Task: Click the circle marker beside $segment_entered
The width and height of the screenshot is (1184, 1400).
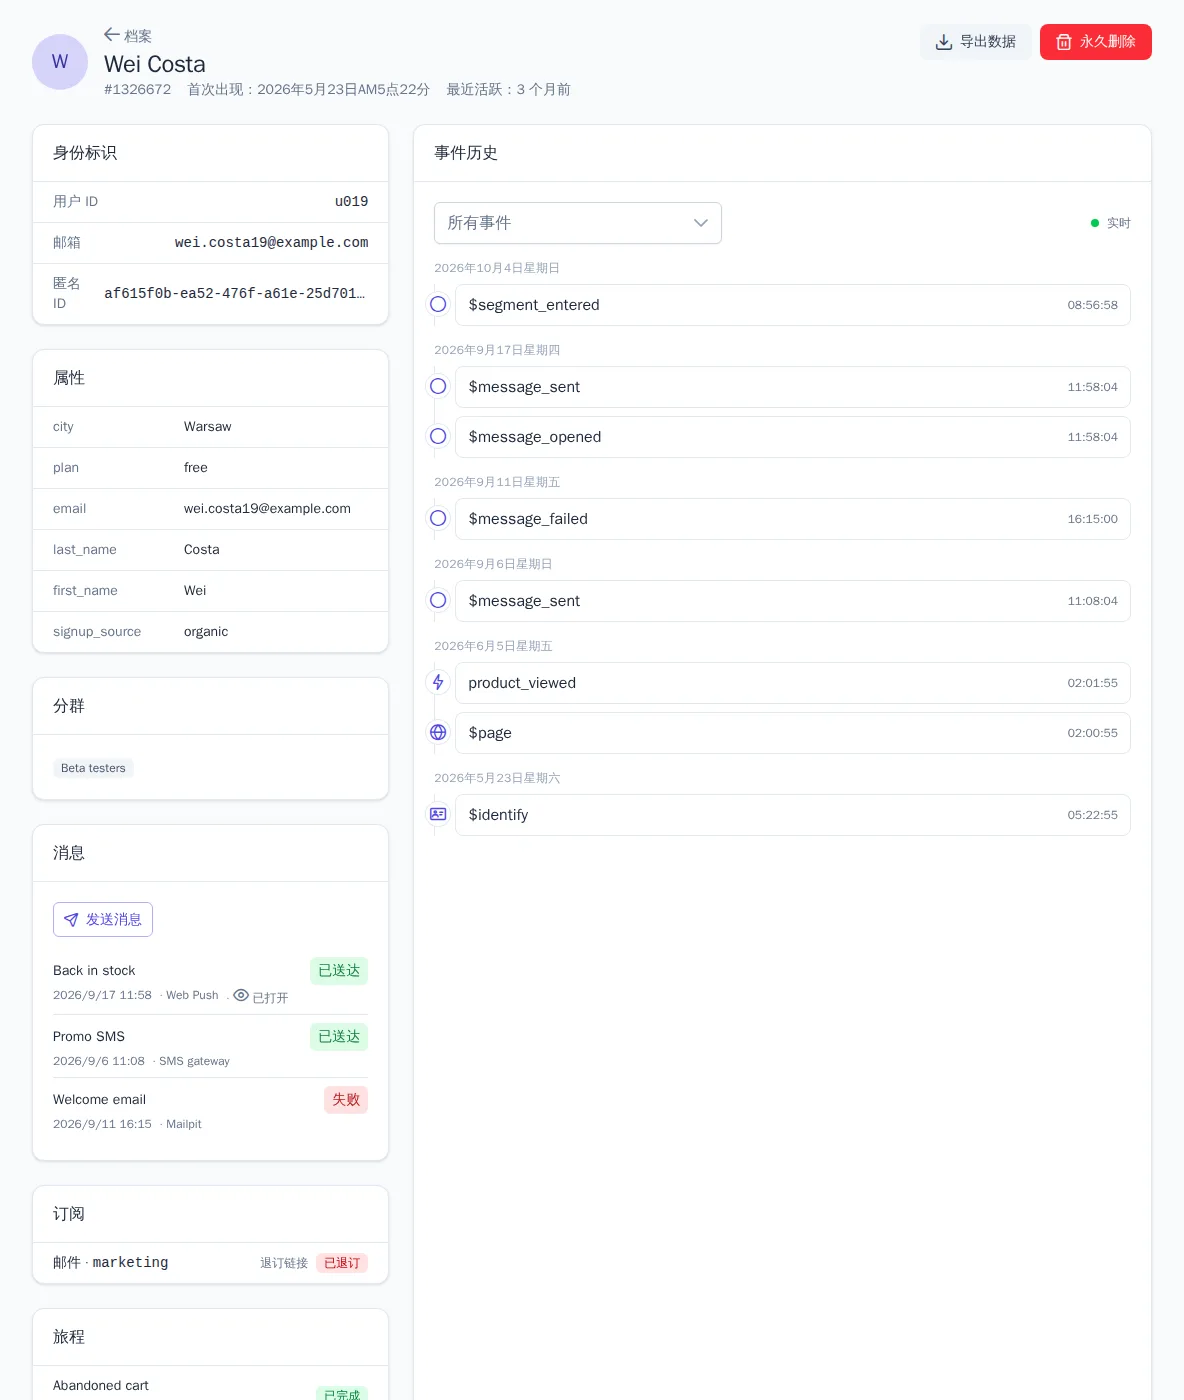Action: pos(438,304)
